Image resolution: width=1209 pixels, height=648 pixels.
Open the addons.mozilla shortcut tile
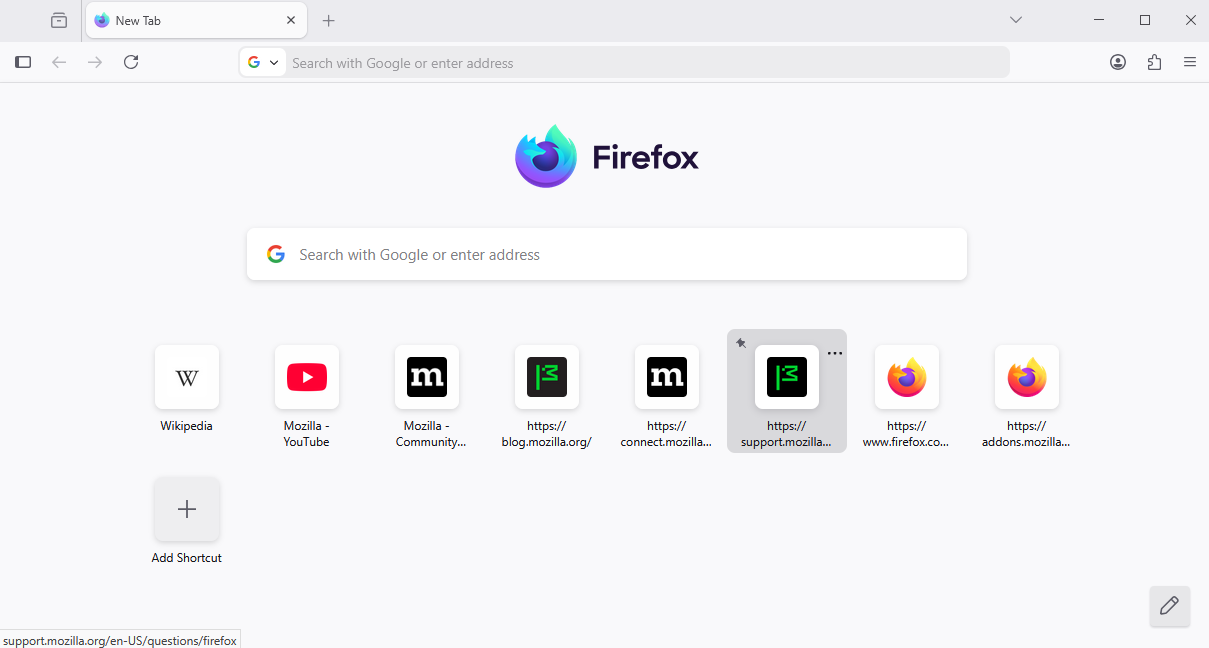click(1027, 377)
